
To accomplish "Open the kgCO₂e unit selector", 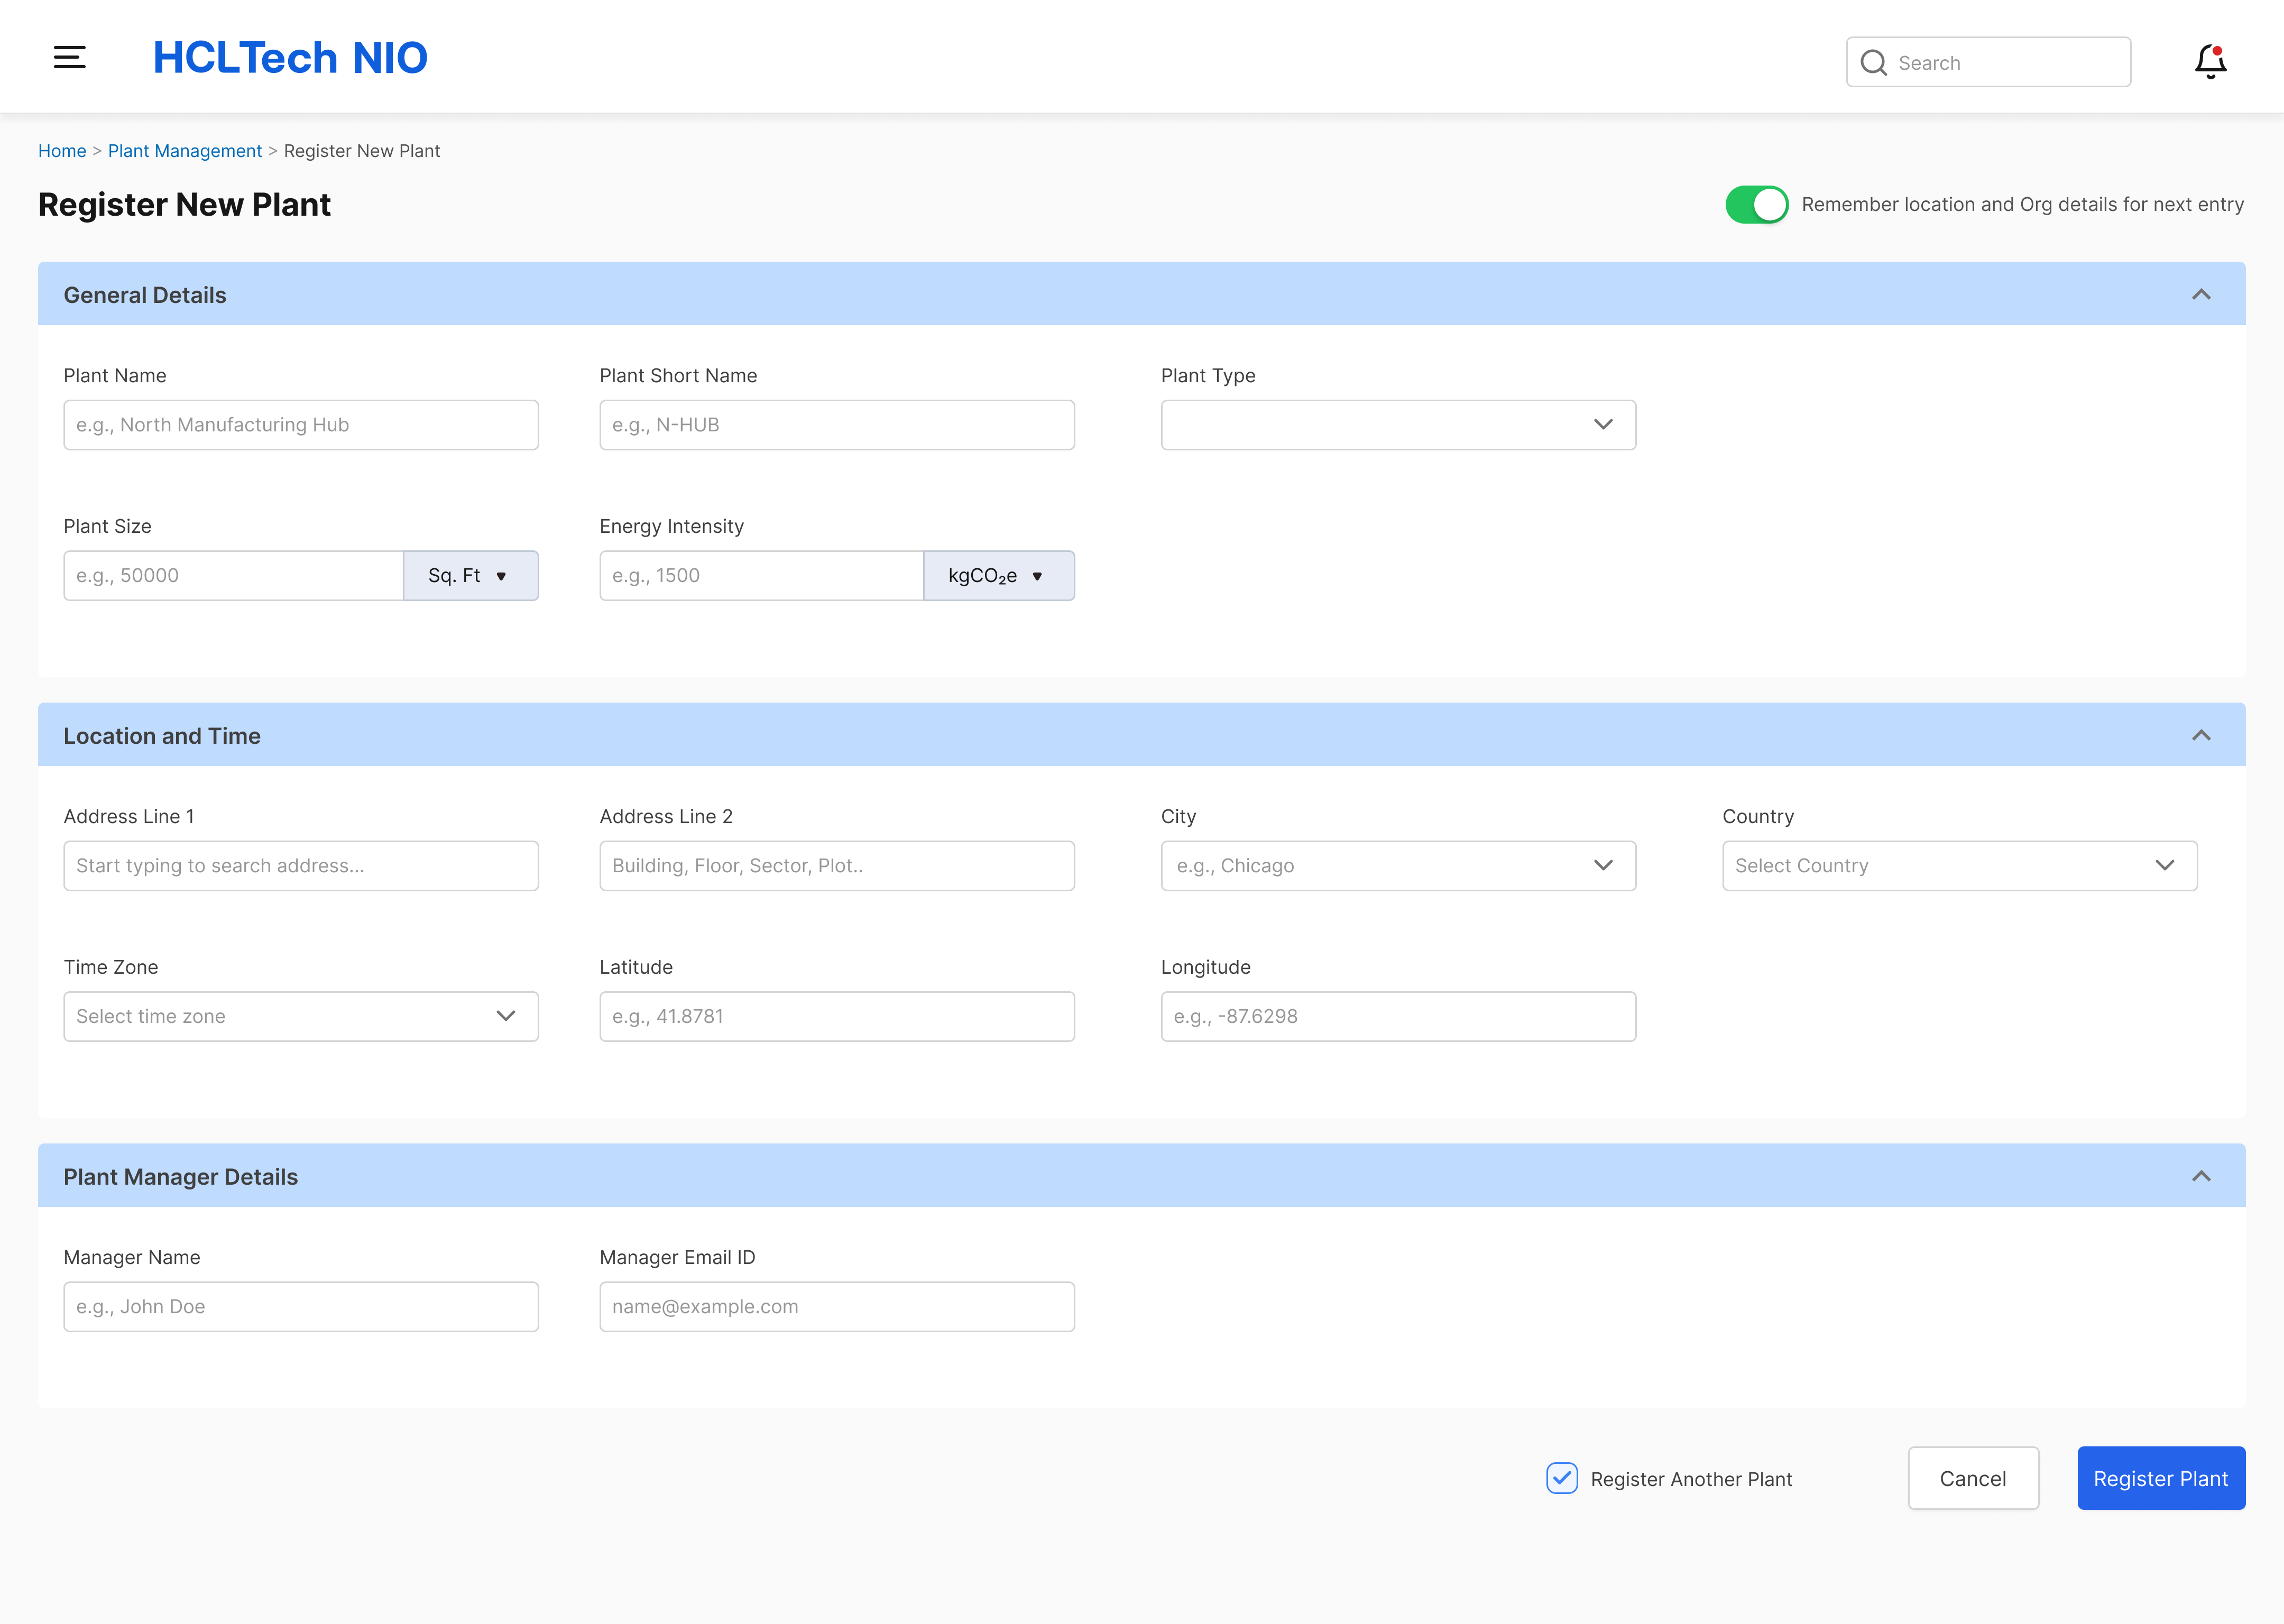I will (998, 576).
